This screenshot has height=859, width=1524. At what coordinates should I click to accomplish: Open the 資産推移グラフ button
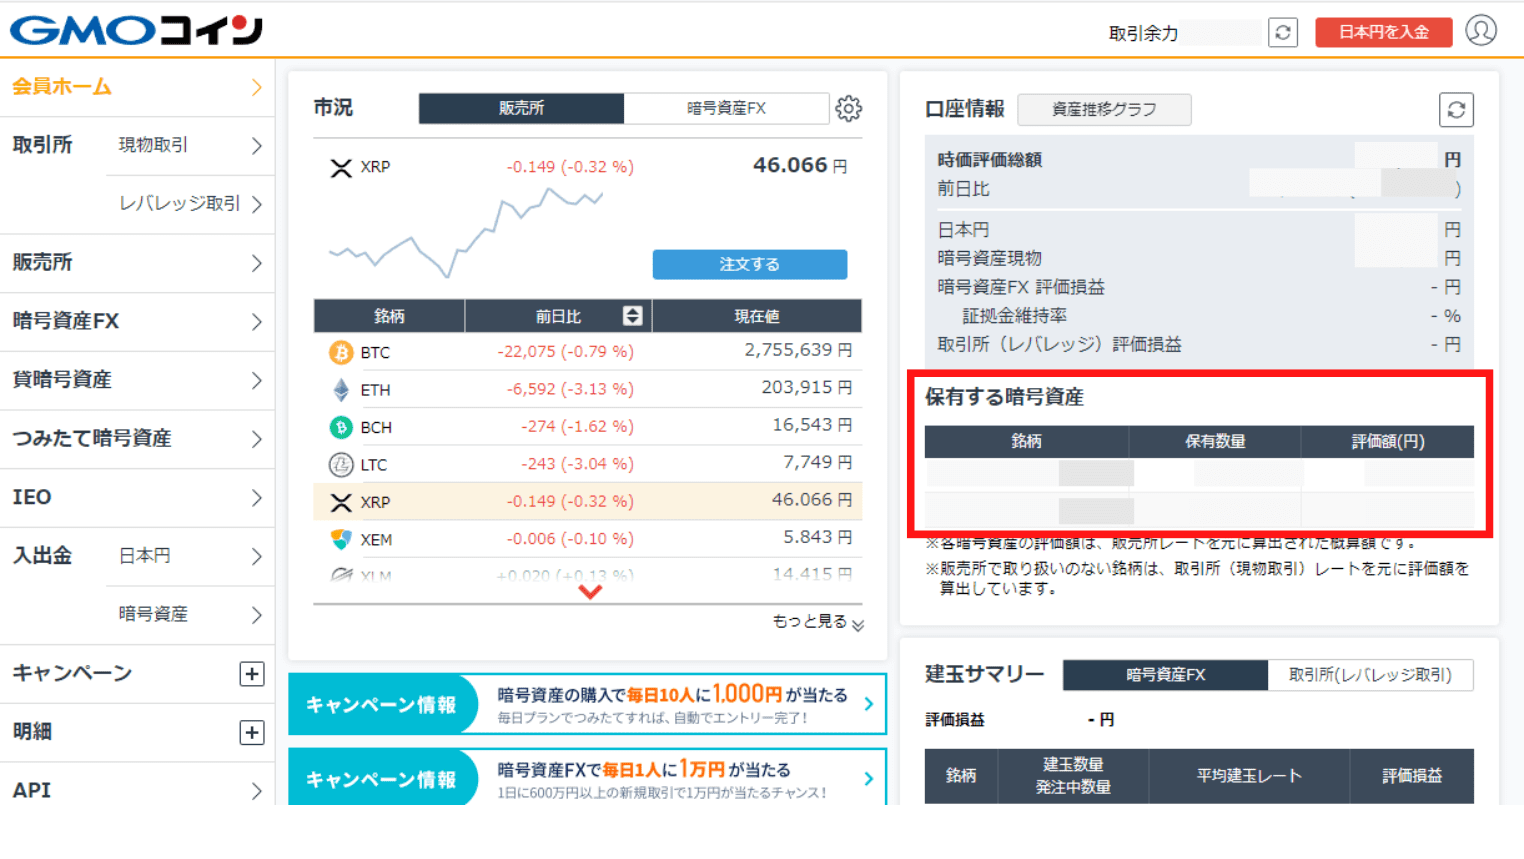tap(1104, 110)
